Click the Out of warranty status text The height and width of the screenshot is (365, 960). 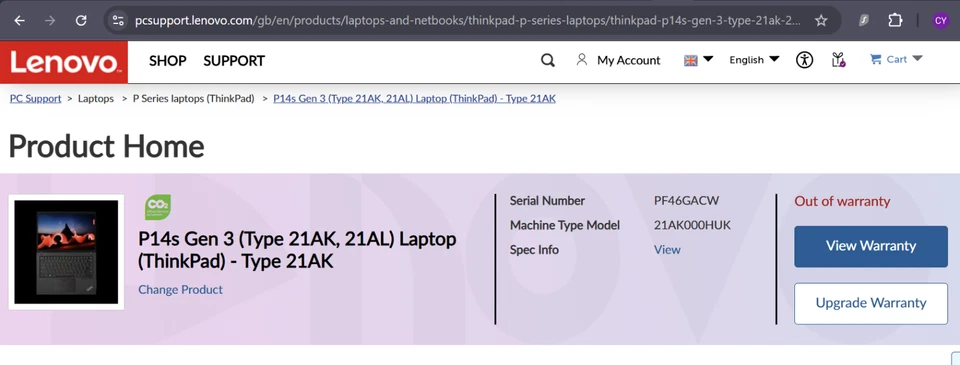pyautogui.click(x=842, y=201)
